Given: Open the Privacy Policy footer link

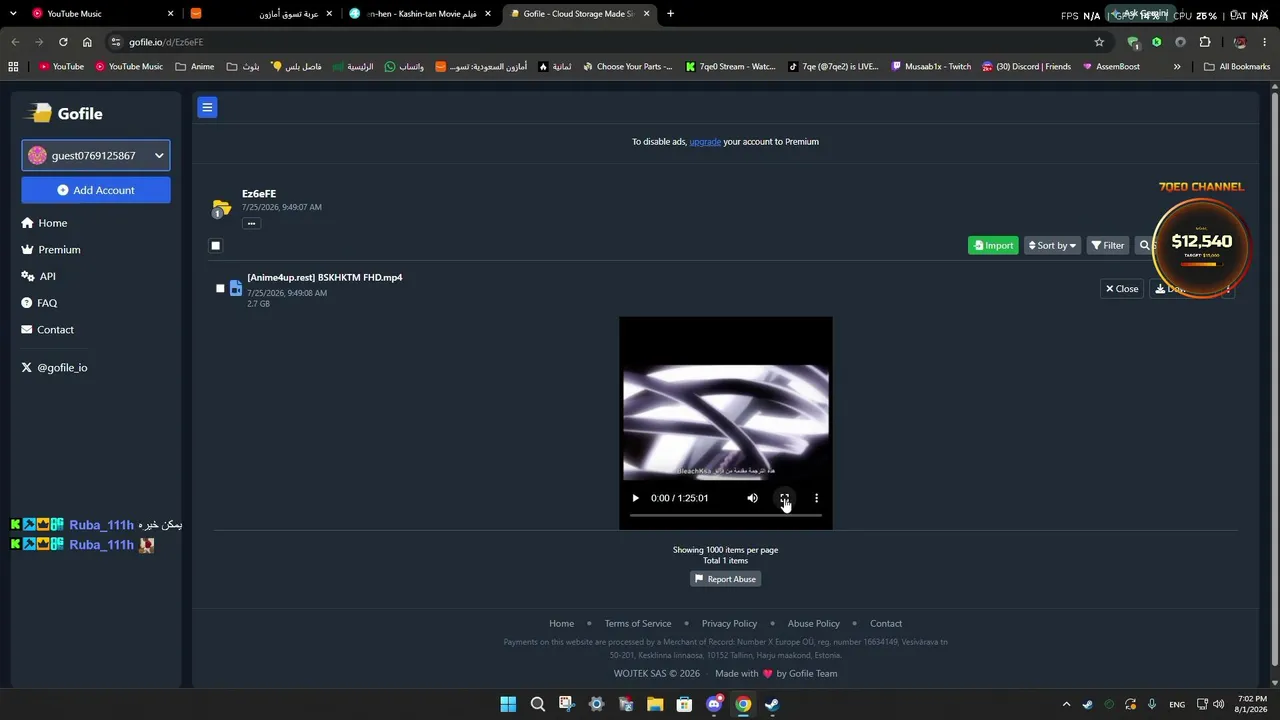Looking at the screenshot, I should click(729, 624).
